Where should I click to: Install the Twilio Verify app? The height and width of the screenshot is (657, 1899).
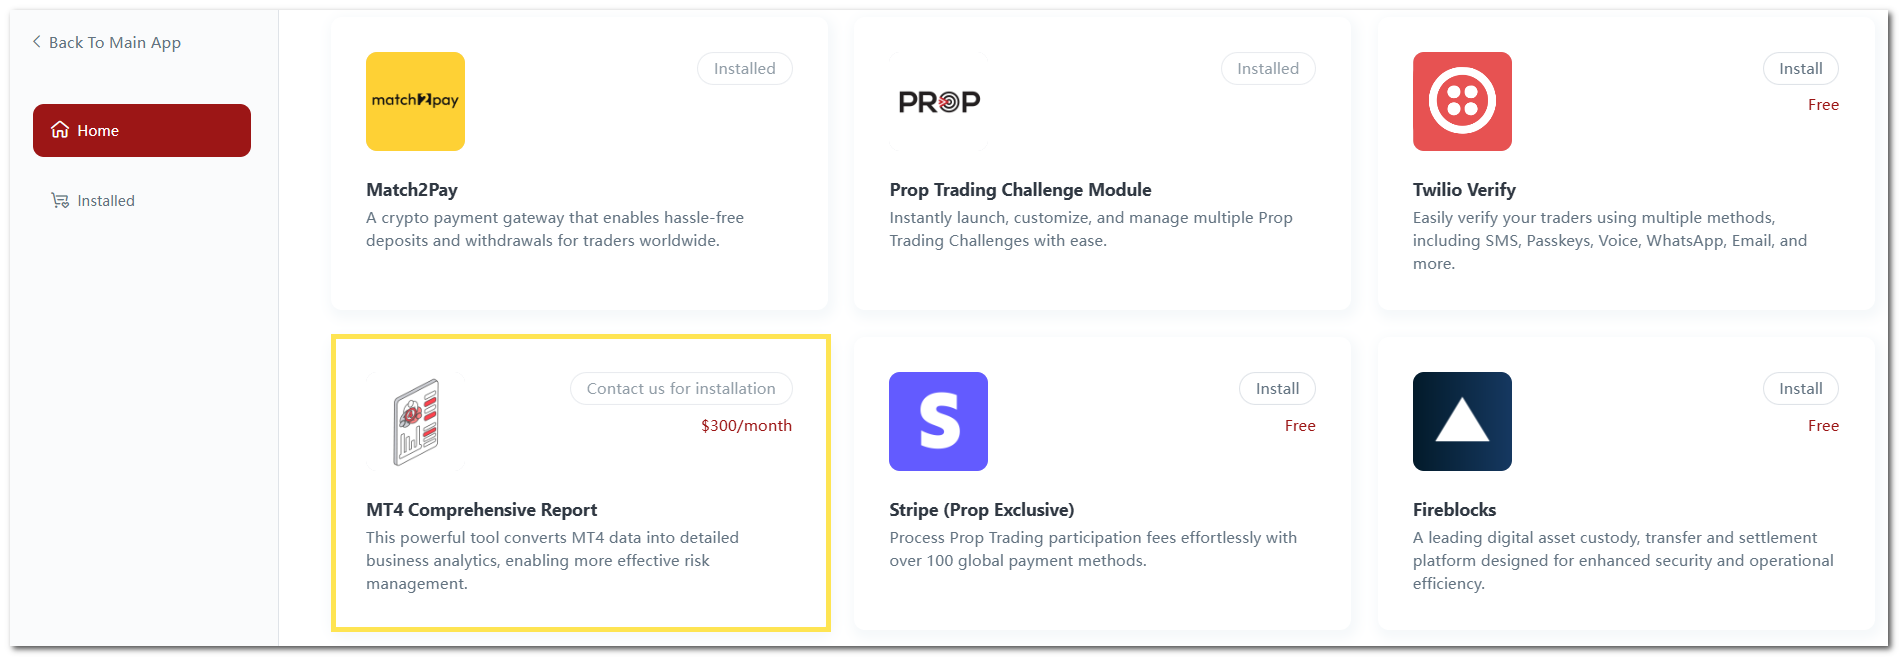tap(1800, 68)
